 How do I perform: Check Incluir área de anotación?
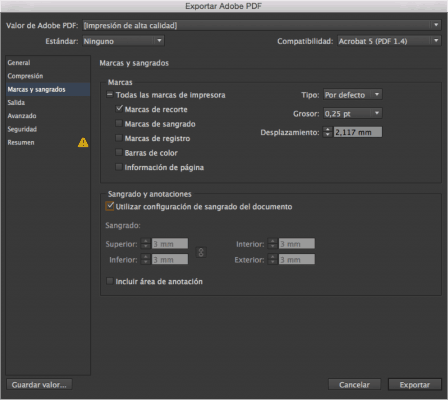click(110, 281)
